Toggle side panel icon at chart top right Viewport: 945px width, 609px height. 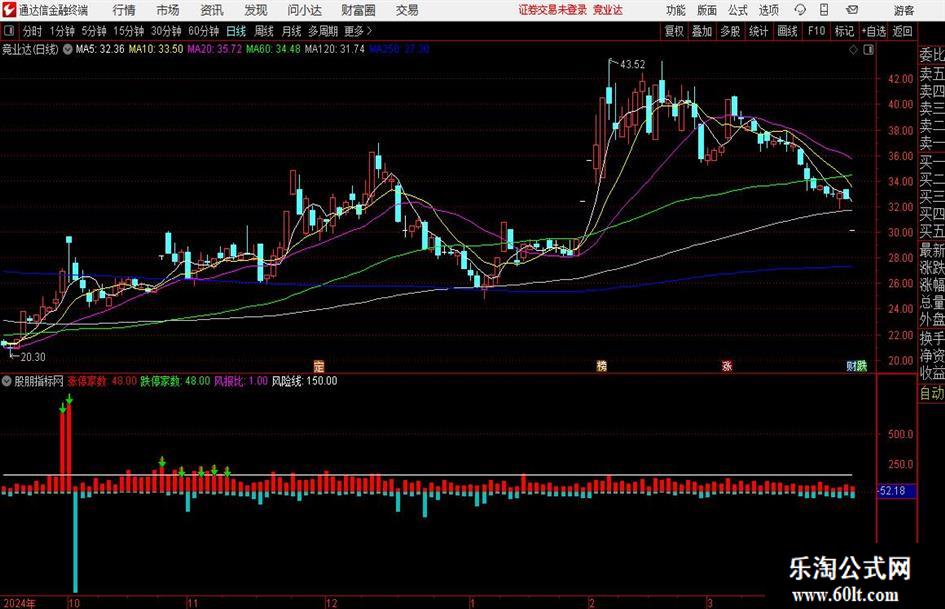click(868, 50)
